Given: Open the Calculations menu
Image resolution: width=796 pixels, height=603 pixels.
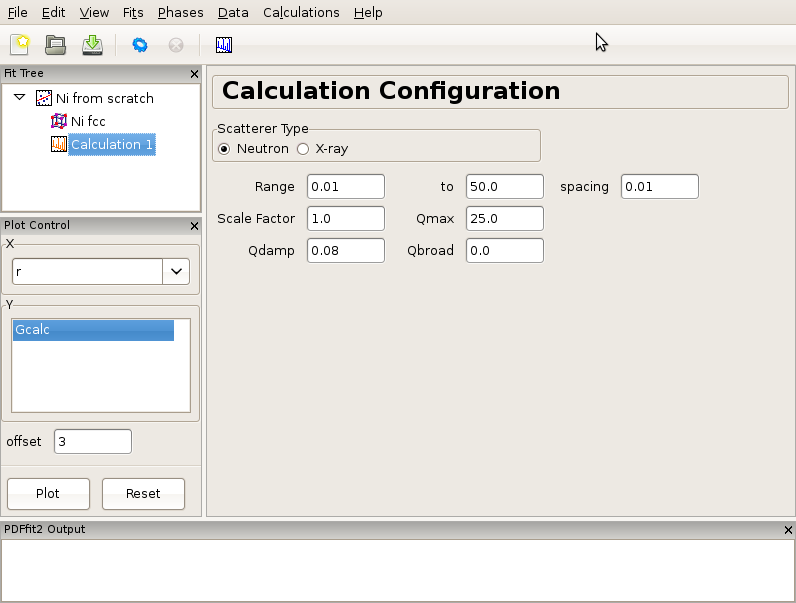Looking at the screenshot, I should [301, 13].
